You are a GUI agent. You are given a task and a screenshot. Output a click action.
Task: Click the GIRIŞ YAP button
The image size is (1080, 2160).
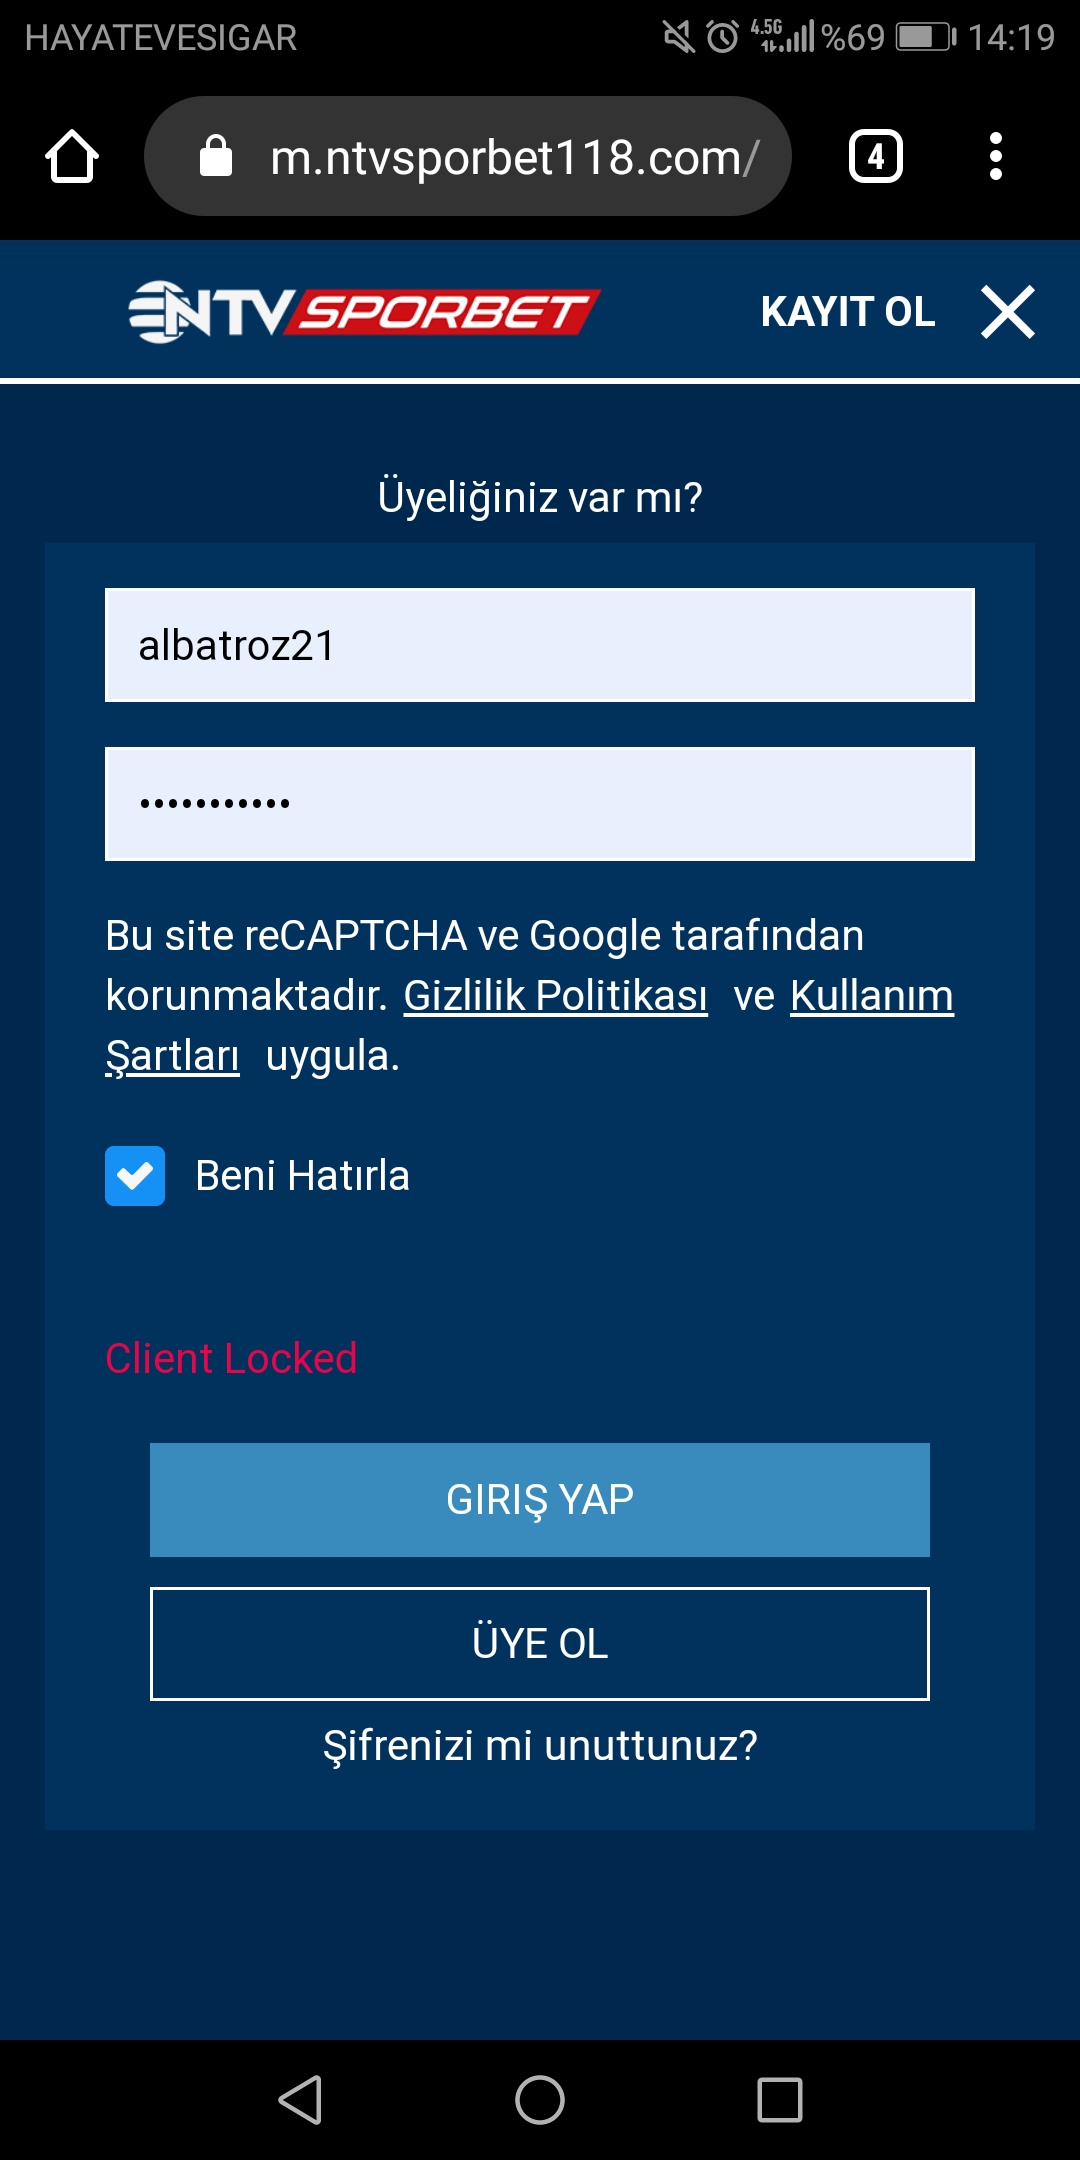click(x=540, y=1500)
